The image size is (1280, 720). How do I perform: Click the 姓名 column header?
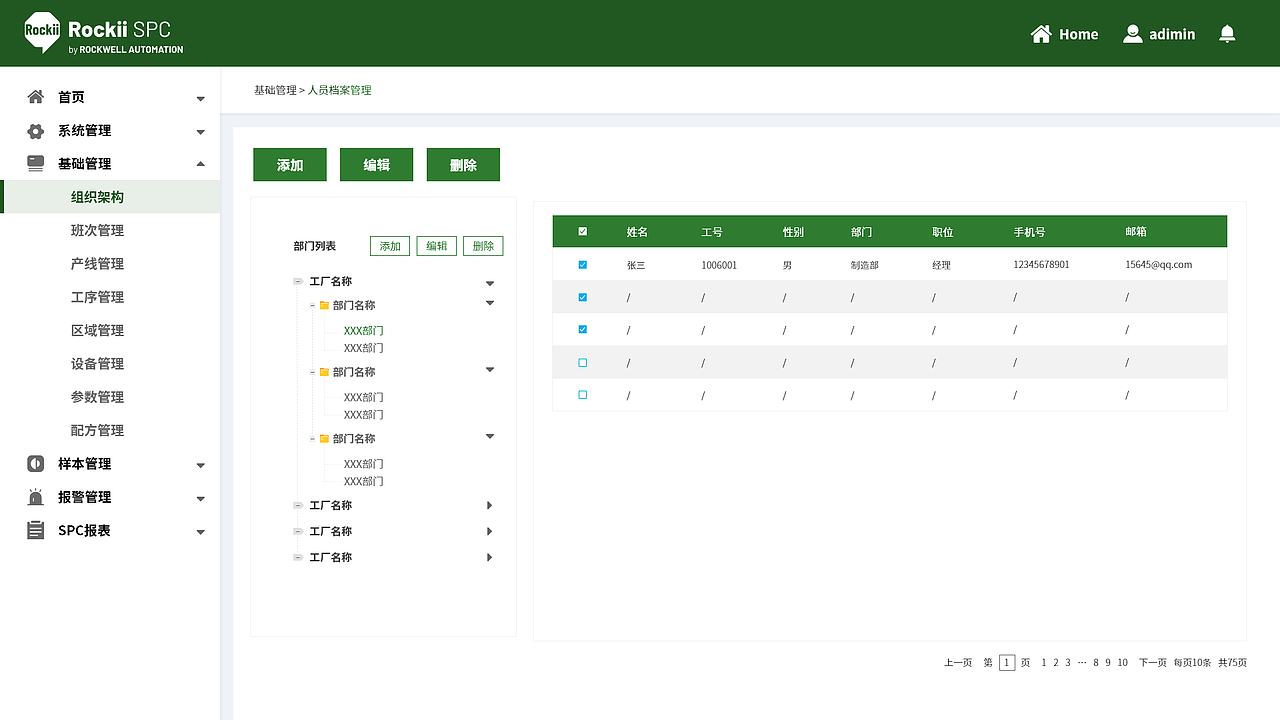[637, 232]
